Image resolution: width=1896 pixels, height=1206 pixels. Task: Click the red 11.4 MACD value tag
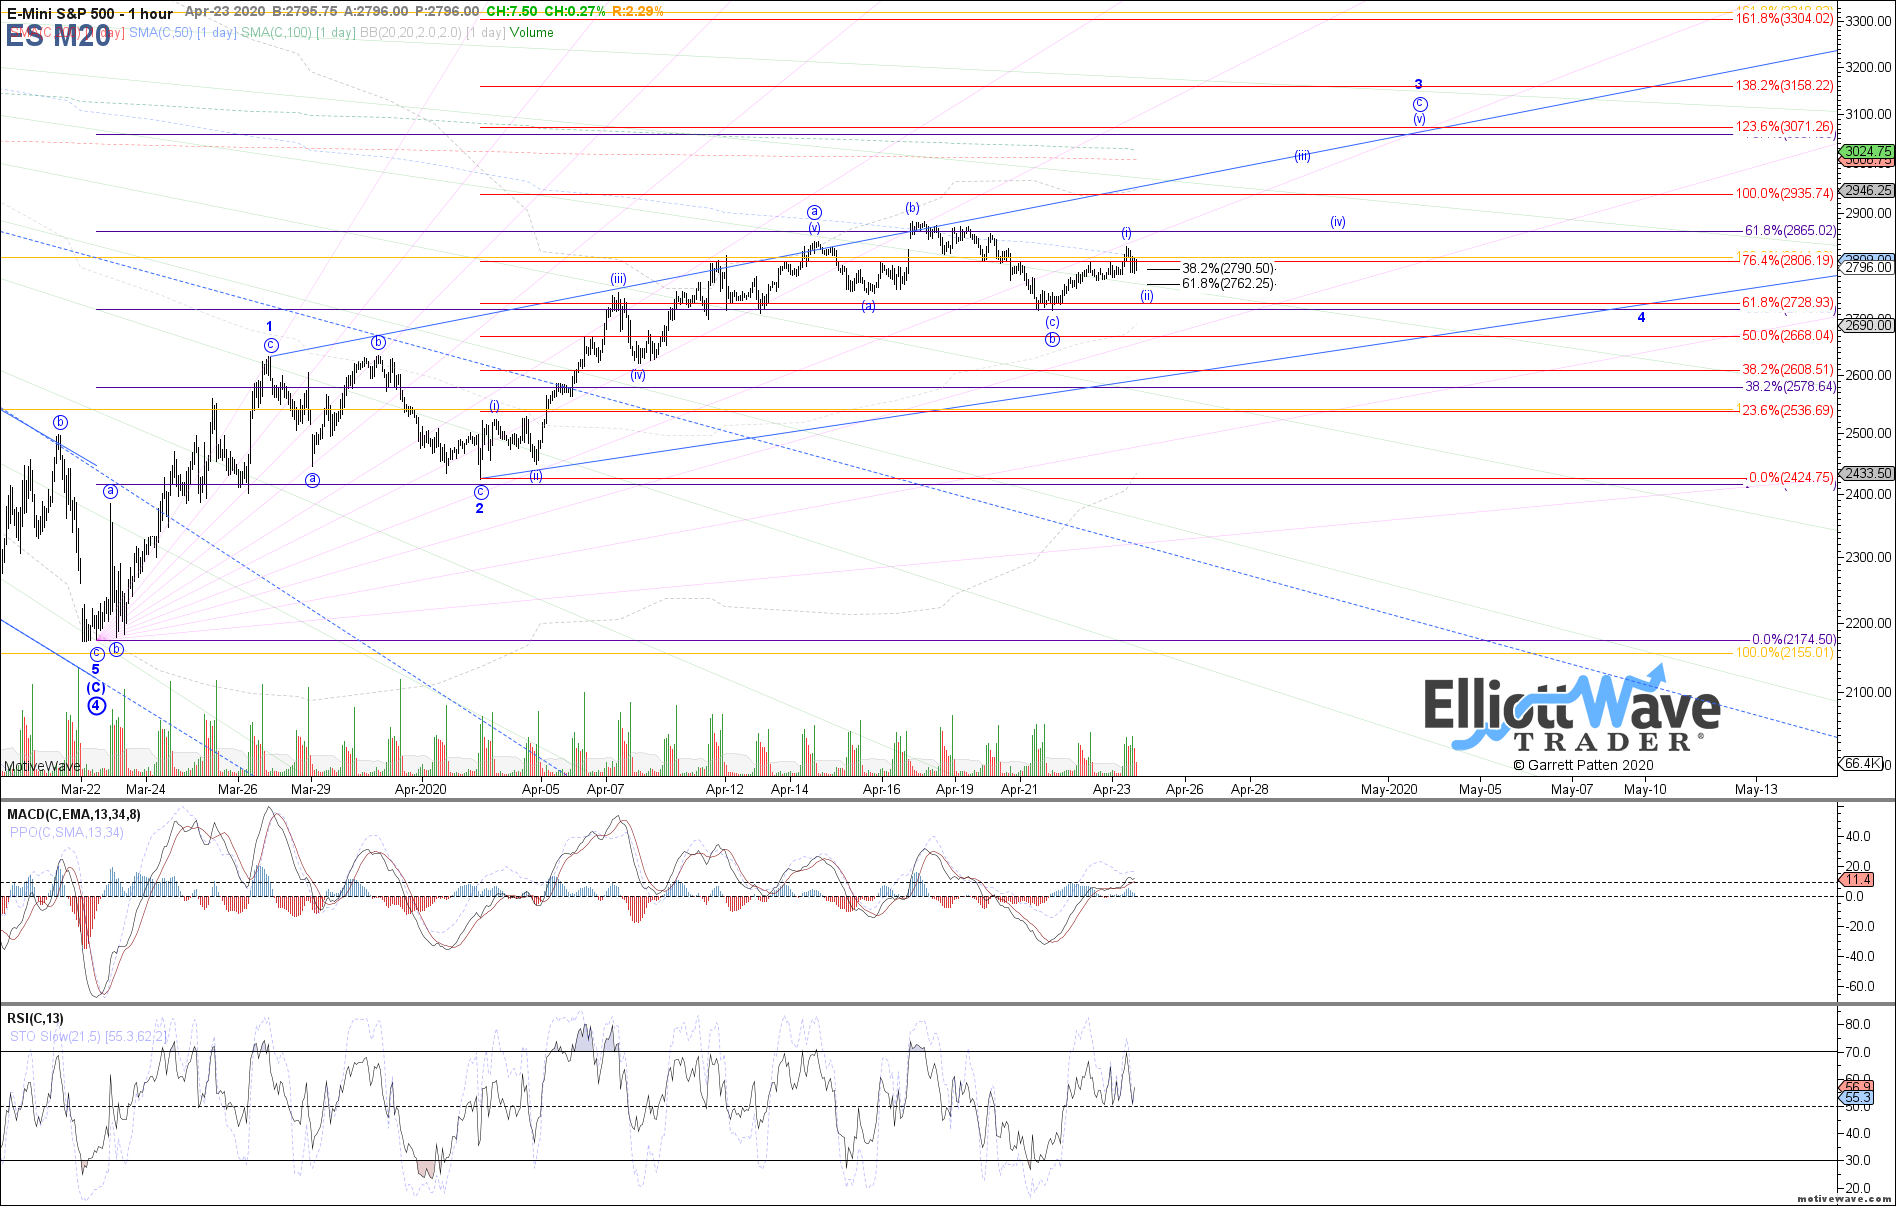point(1857,880)
